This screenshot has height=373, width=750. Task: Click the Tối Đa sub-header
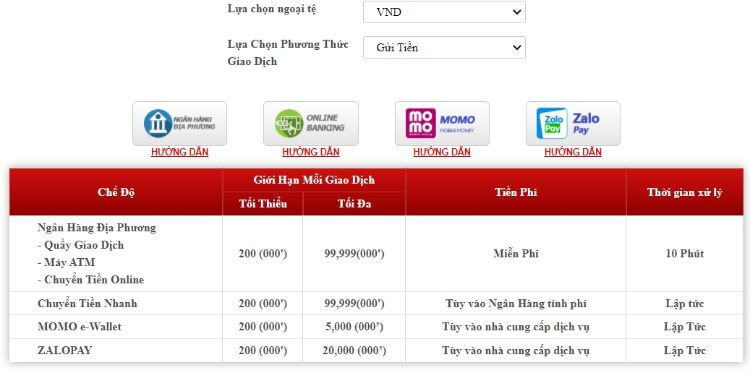tap(354, 203)
